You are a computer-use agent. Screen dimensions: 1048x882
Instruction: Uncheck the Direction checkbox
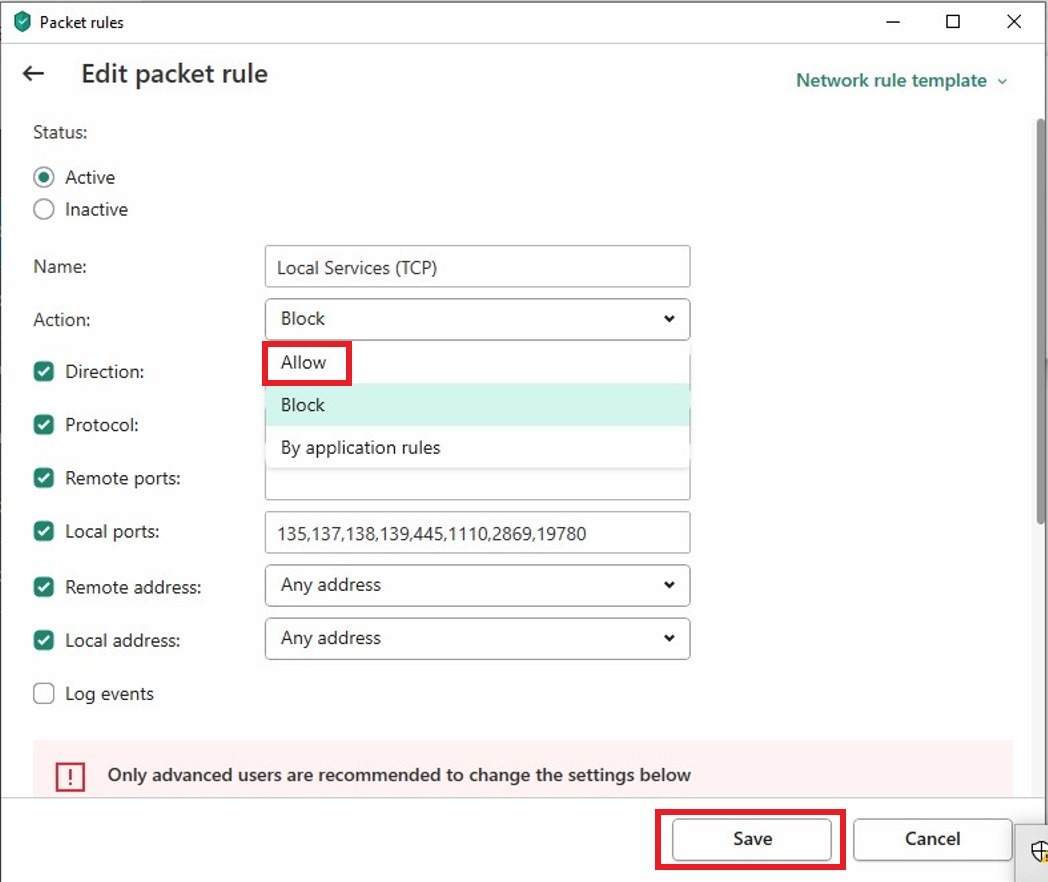[44, 372]
